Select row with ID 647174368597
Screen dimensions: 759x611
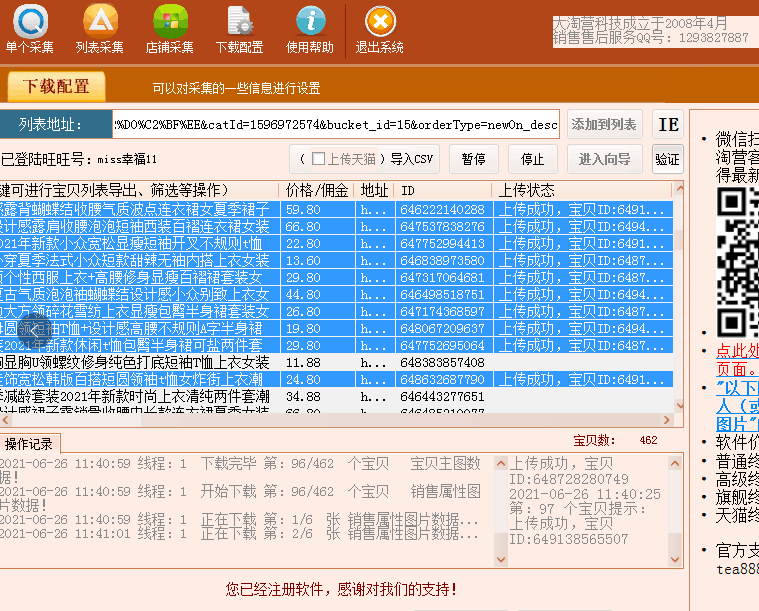pos(336,311)
